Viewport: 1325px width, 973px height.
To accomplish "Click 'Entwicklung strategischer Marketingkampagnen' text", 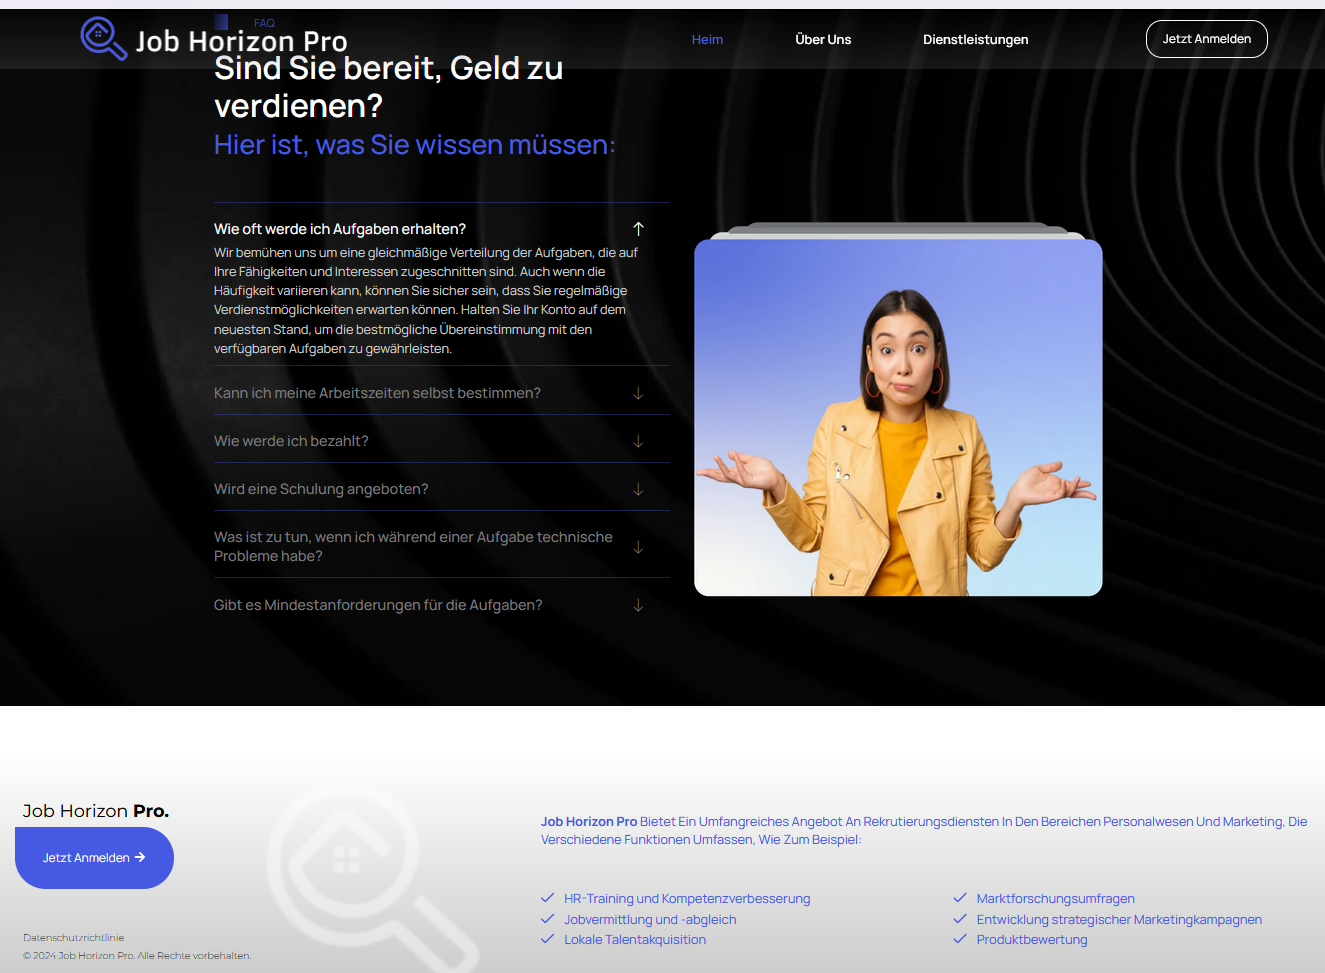I will (x=1119, y=920).
